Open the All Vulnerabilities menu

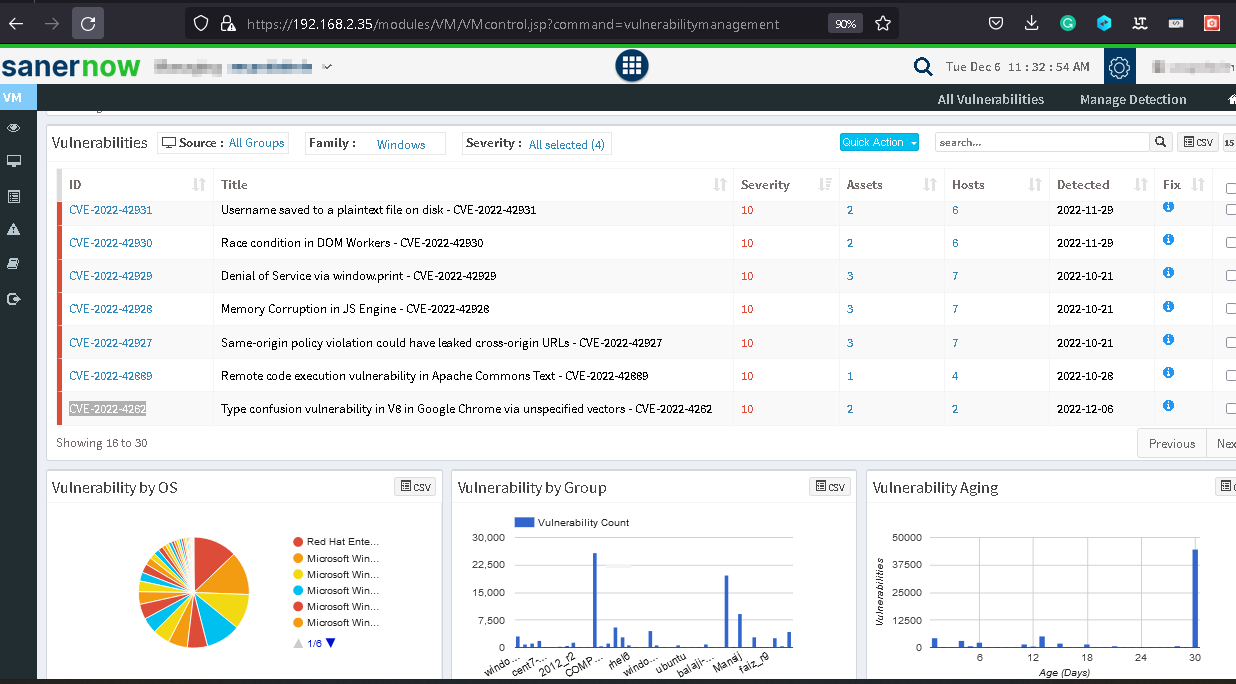tap(990, 99)
